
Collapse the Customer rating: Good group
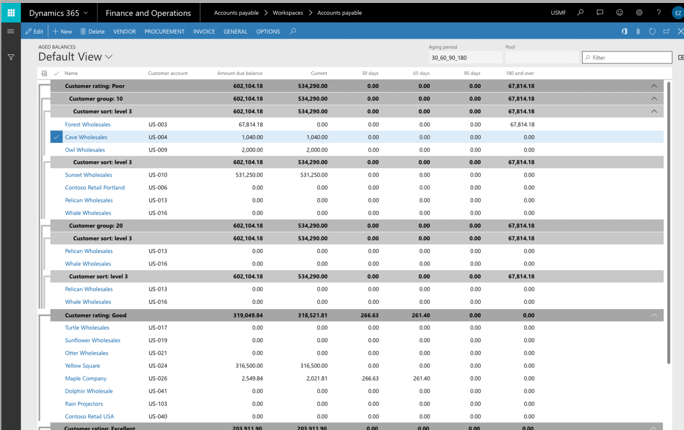pos(654,315)
